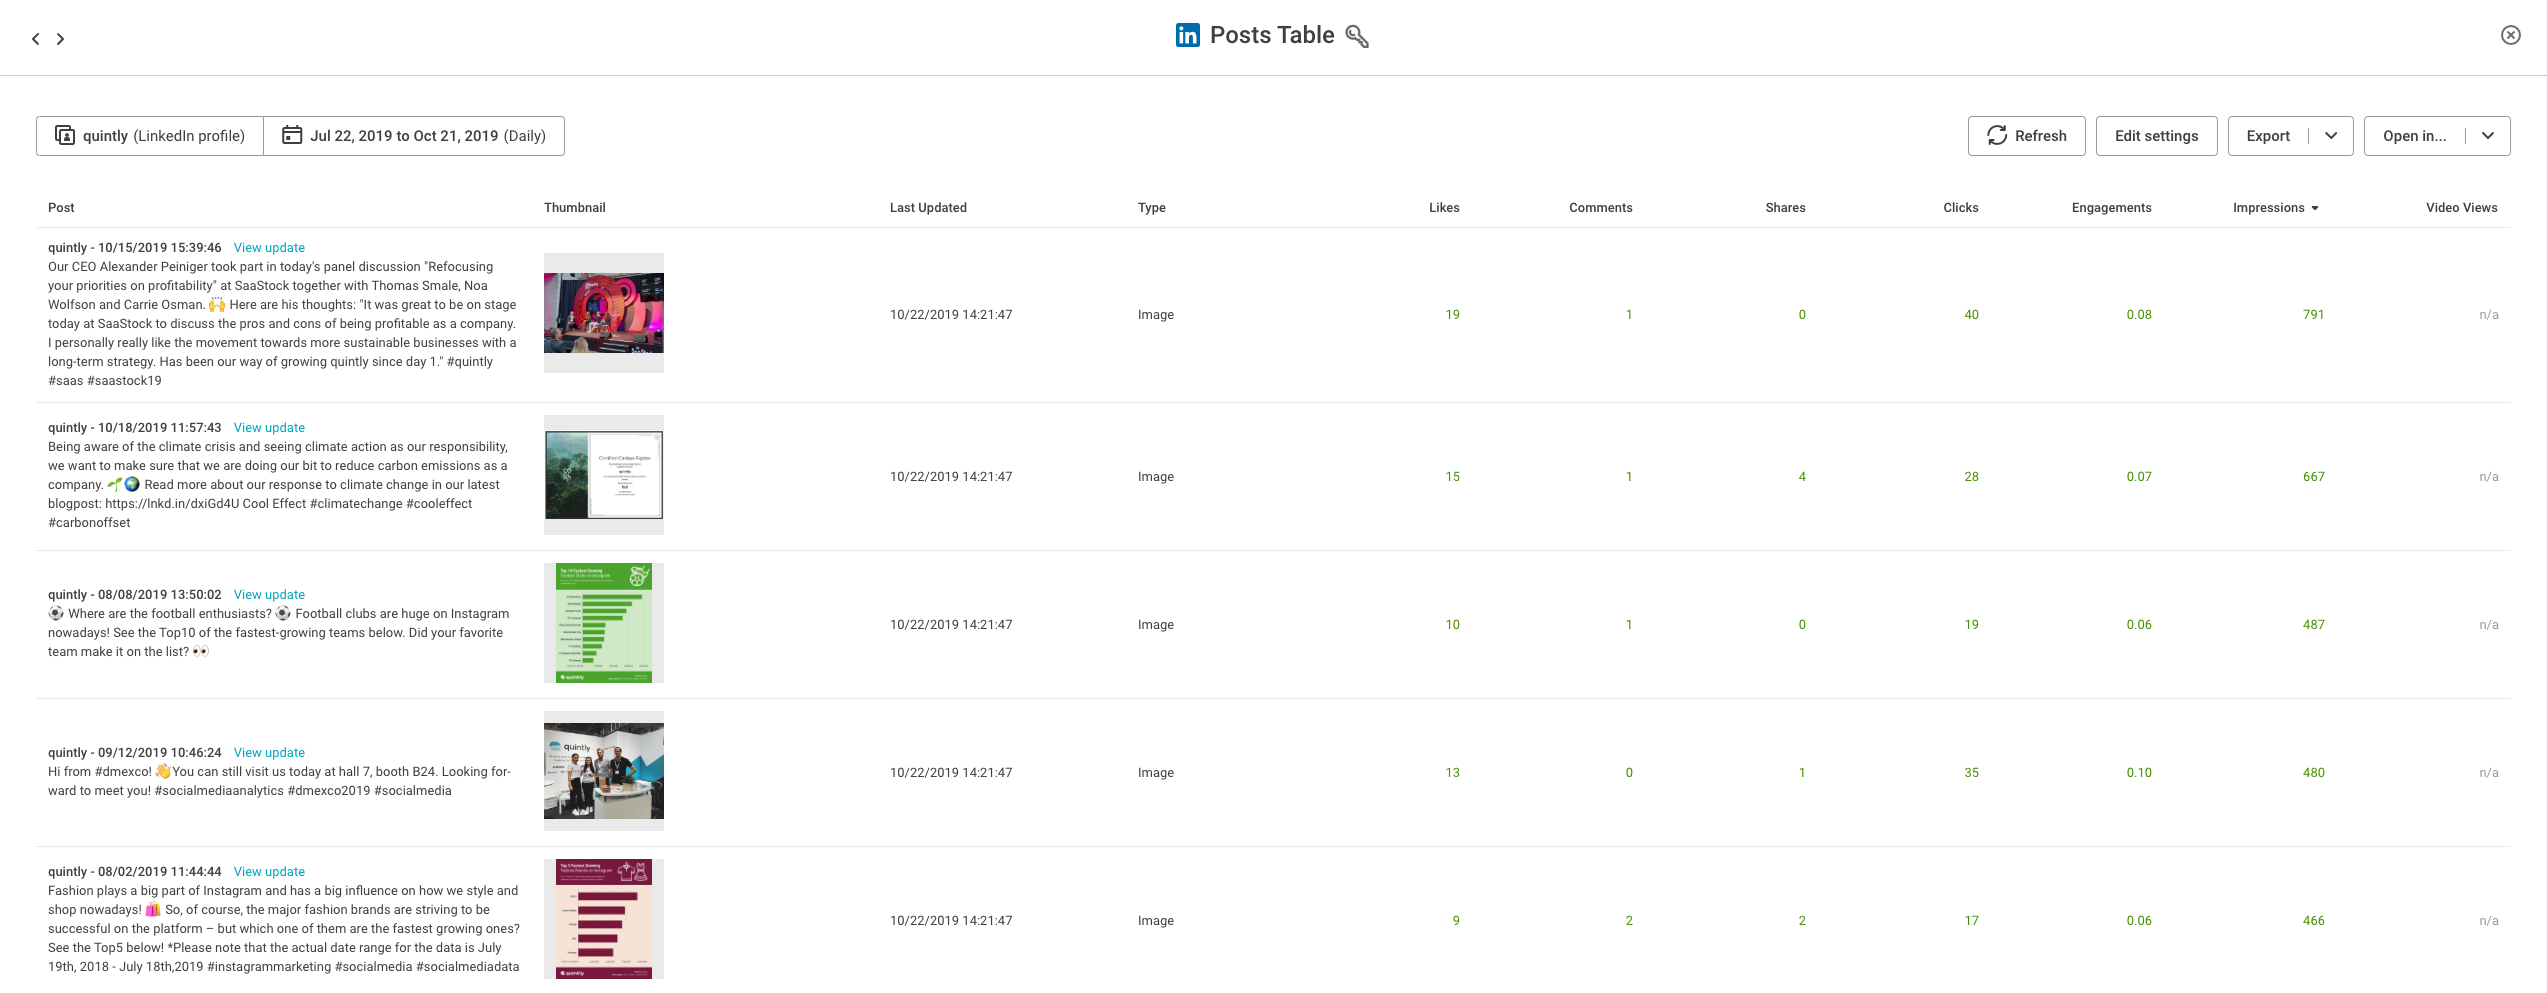2547x993 pixels.
Task: Sort the table by the Engagements column
Action: pyautogui.click(x=2111, y=207)
